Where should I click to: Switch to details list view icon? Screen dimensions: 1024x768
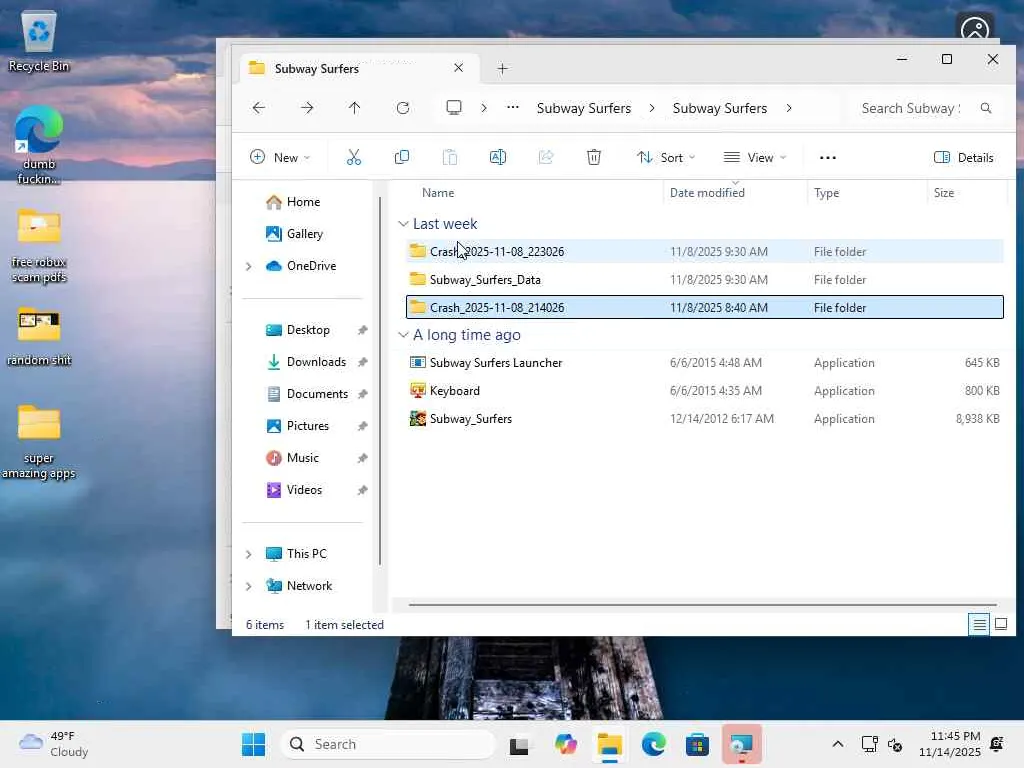tap(979, 624)
